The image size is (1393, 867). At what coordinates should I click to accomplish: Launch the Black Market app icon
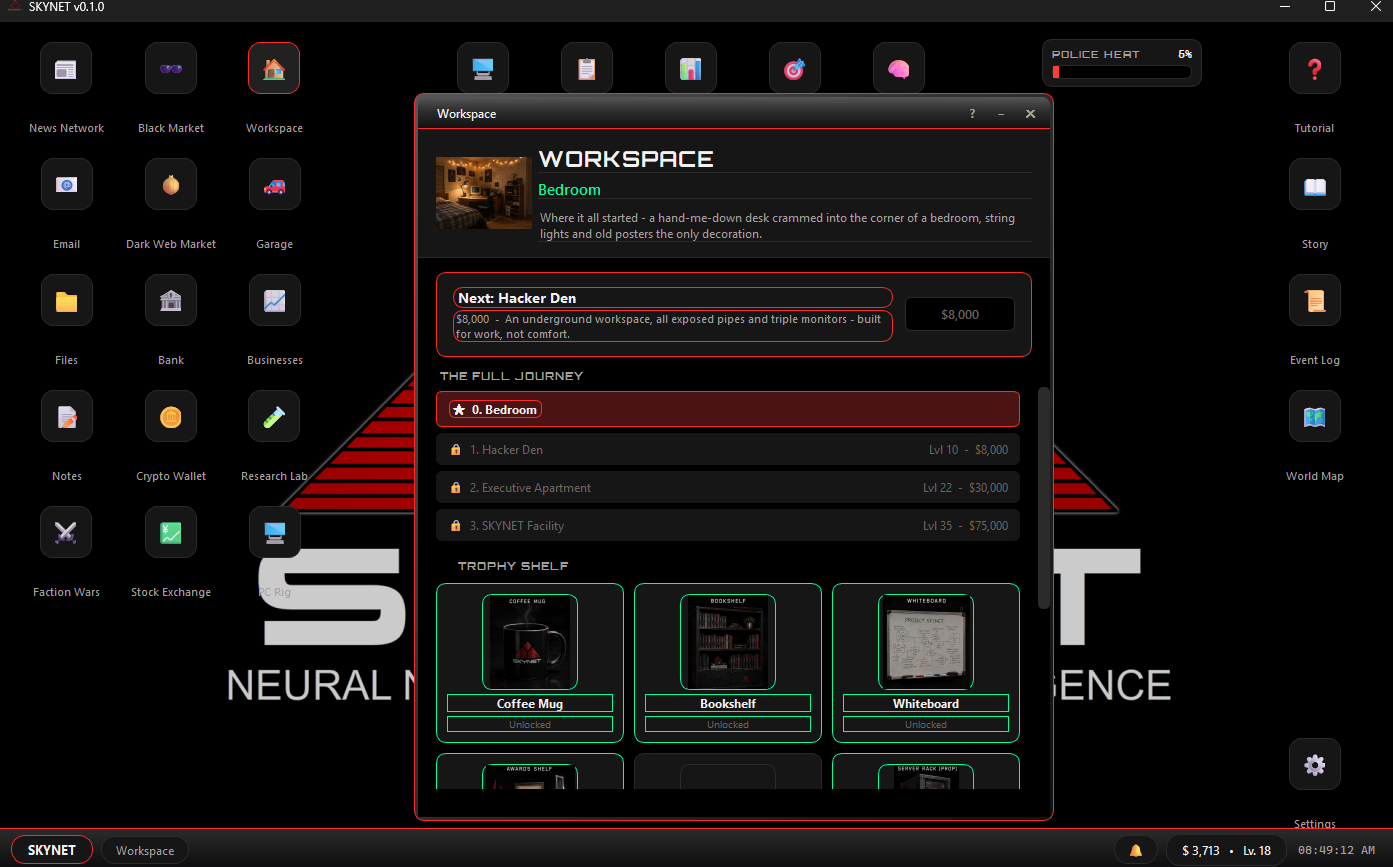(x=171, y=69)
